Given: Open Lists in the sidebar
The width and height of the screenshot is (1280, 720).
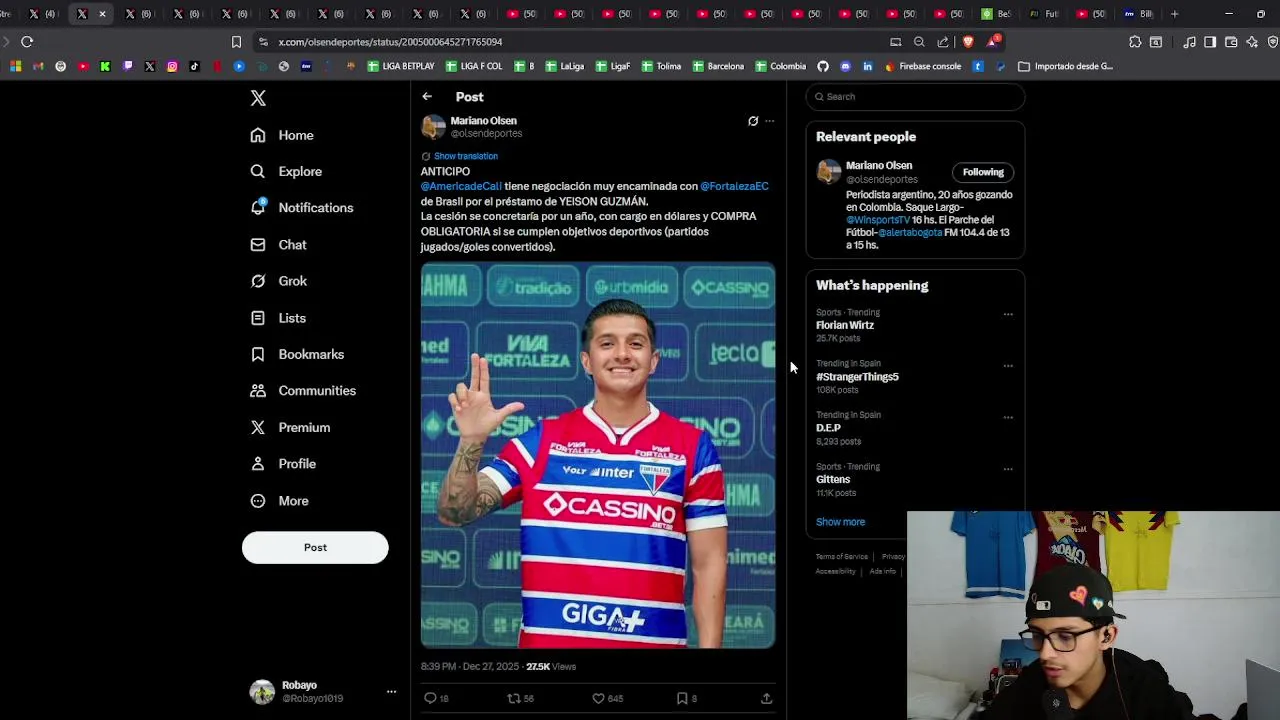Looking at the screenshot, I should [279, 318].
